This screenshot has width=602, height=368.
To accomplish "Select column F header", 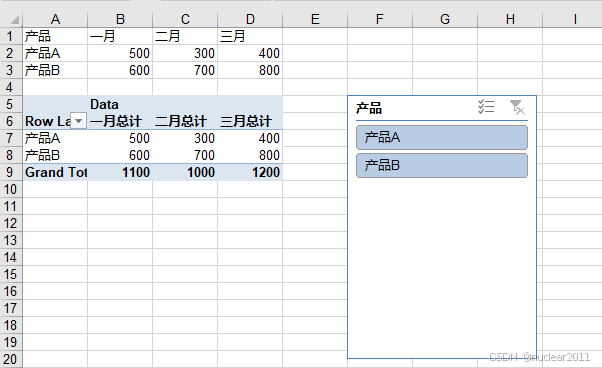I will (380, 19).
